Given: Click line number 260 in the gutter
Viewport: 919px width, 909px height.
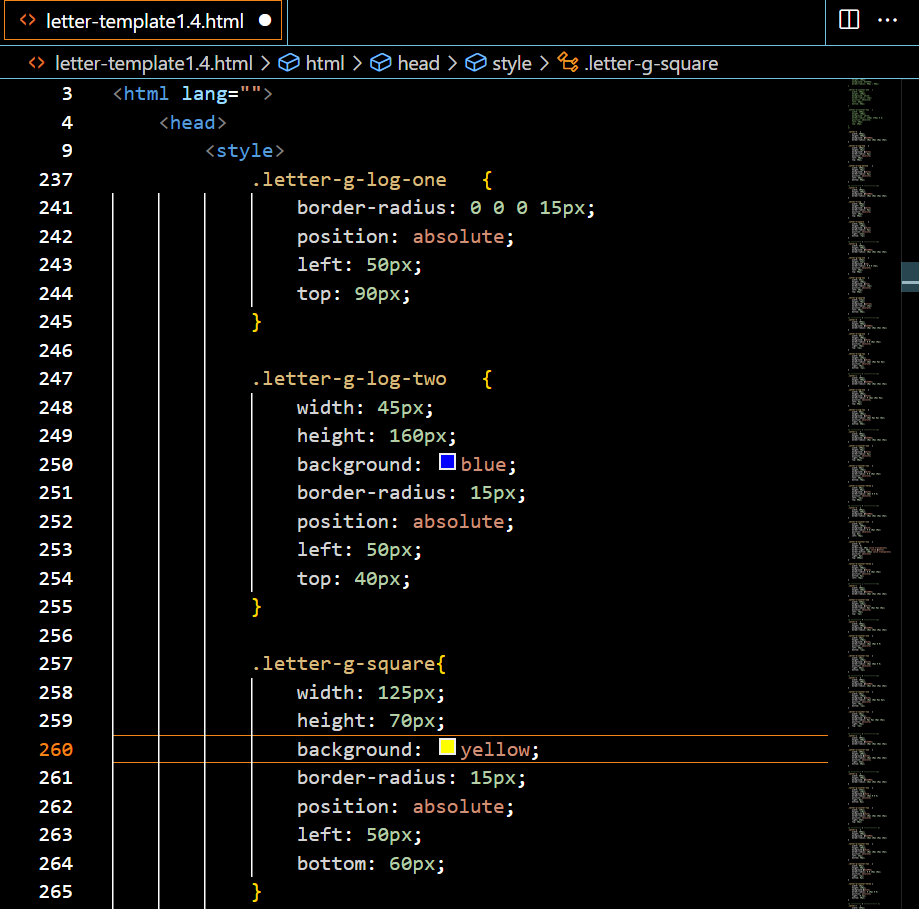Looking at the screenshot, I should [56, 749].
